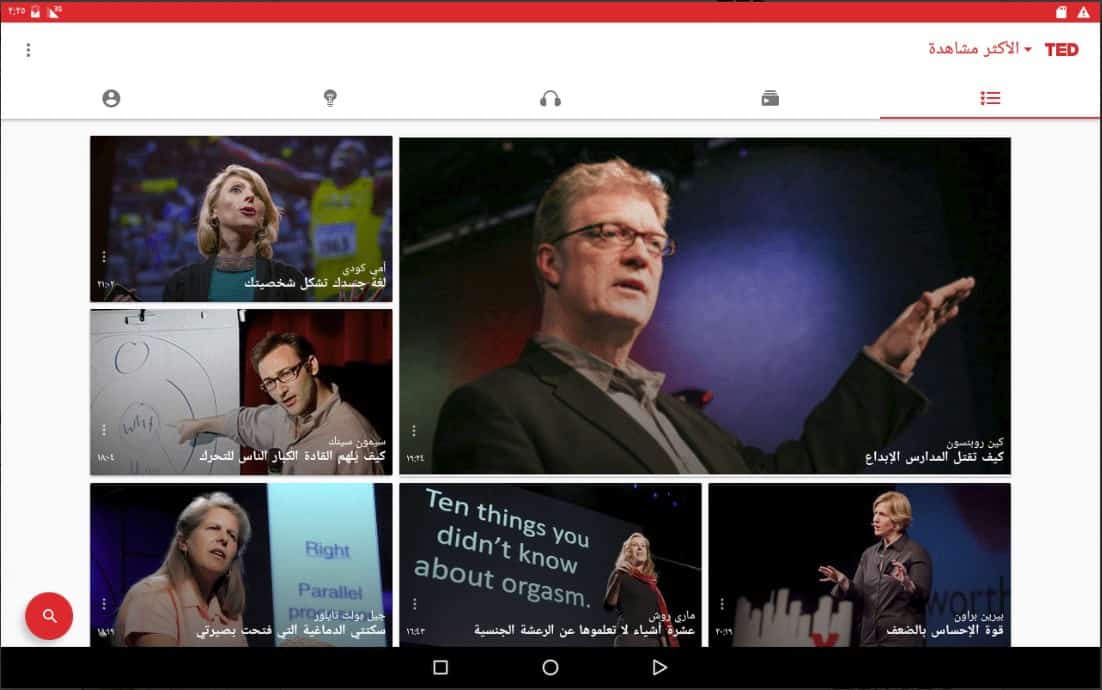Click the TED logo

(1061, 49)
